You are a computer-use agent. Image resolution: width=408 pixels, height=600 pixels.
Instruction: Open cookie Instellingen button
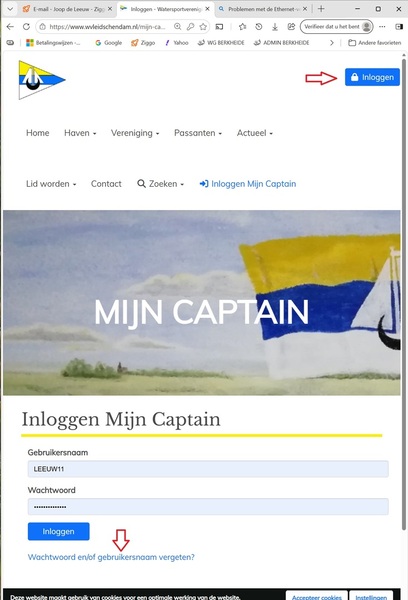coord(371,596)
